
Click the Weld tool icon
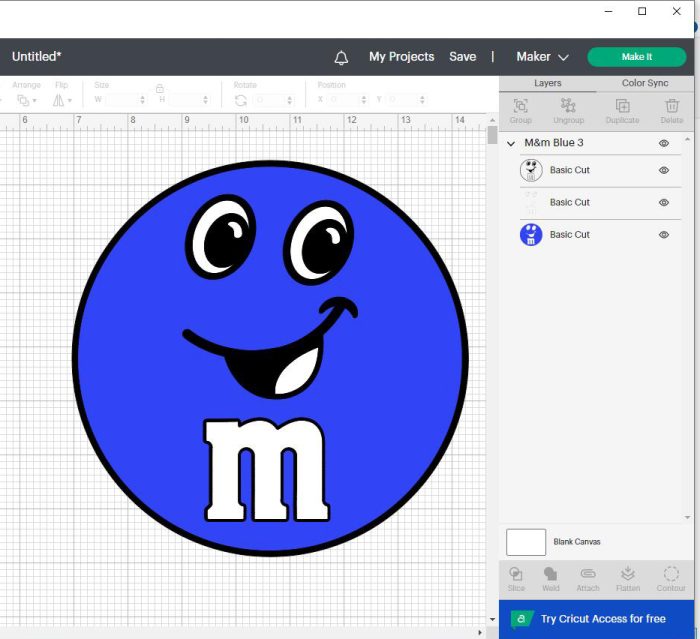(x=550, y=573)
